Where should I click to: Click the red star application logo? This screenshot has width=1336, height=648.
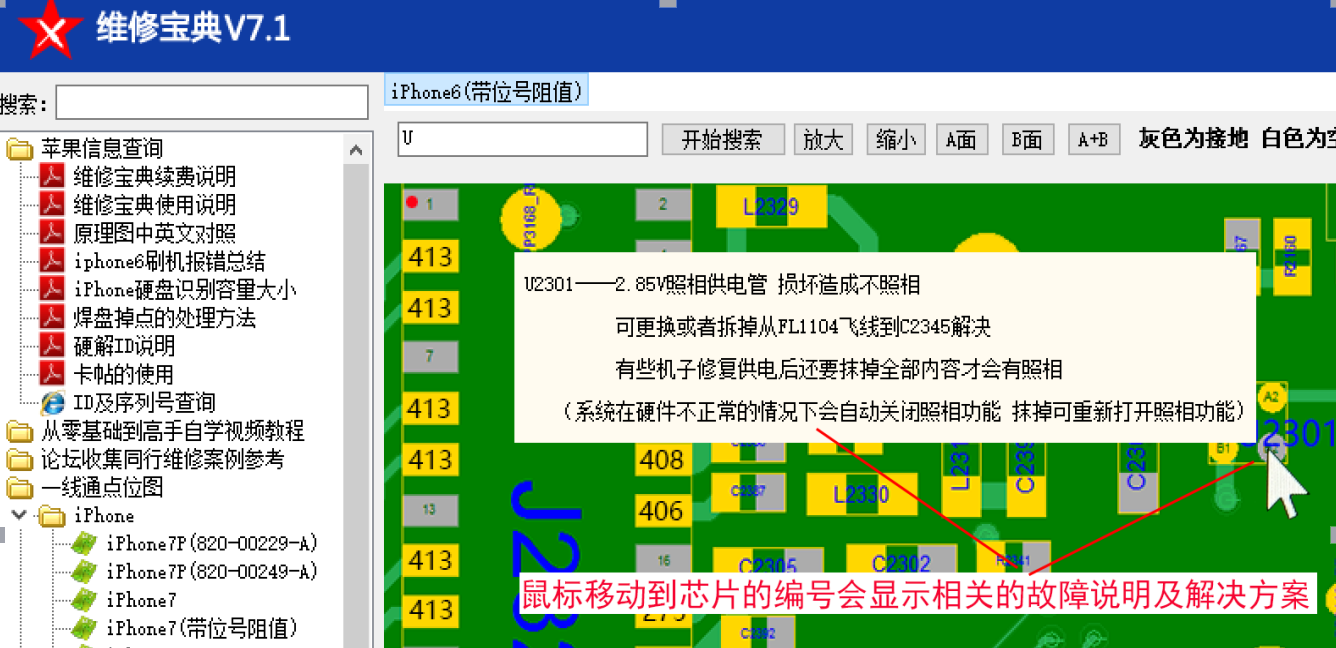(47, 30)
